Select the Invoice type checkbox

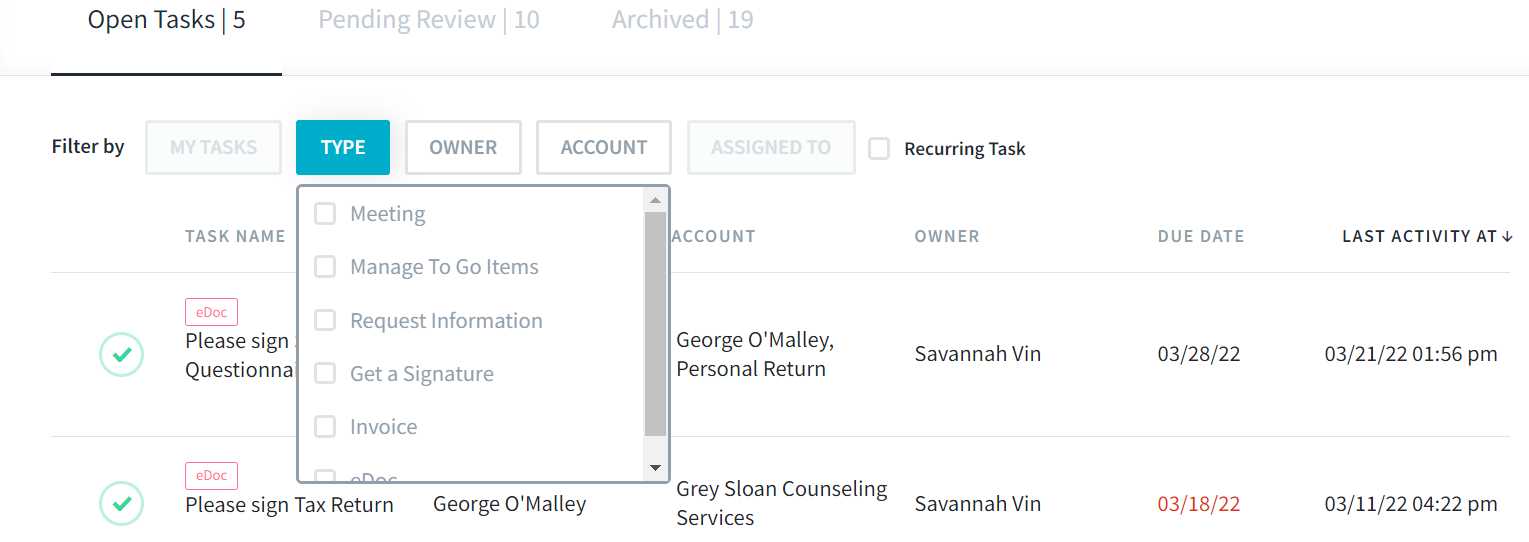[325, 427]
